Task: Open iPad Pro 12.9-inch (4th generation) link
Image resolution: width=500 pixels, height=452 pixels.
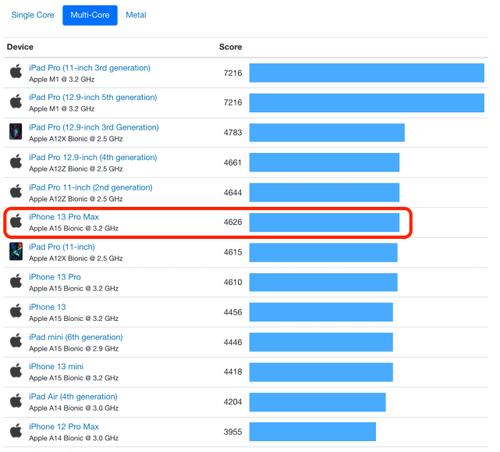Action: (x=93, y=157)
